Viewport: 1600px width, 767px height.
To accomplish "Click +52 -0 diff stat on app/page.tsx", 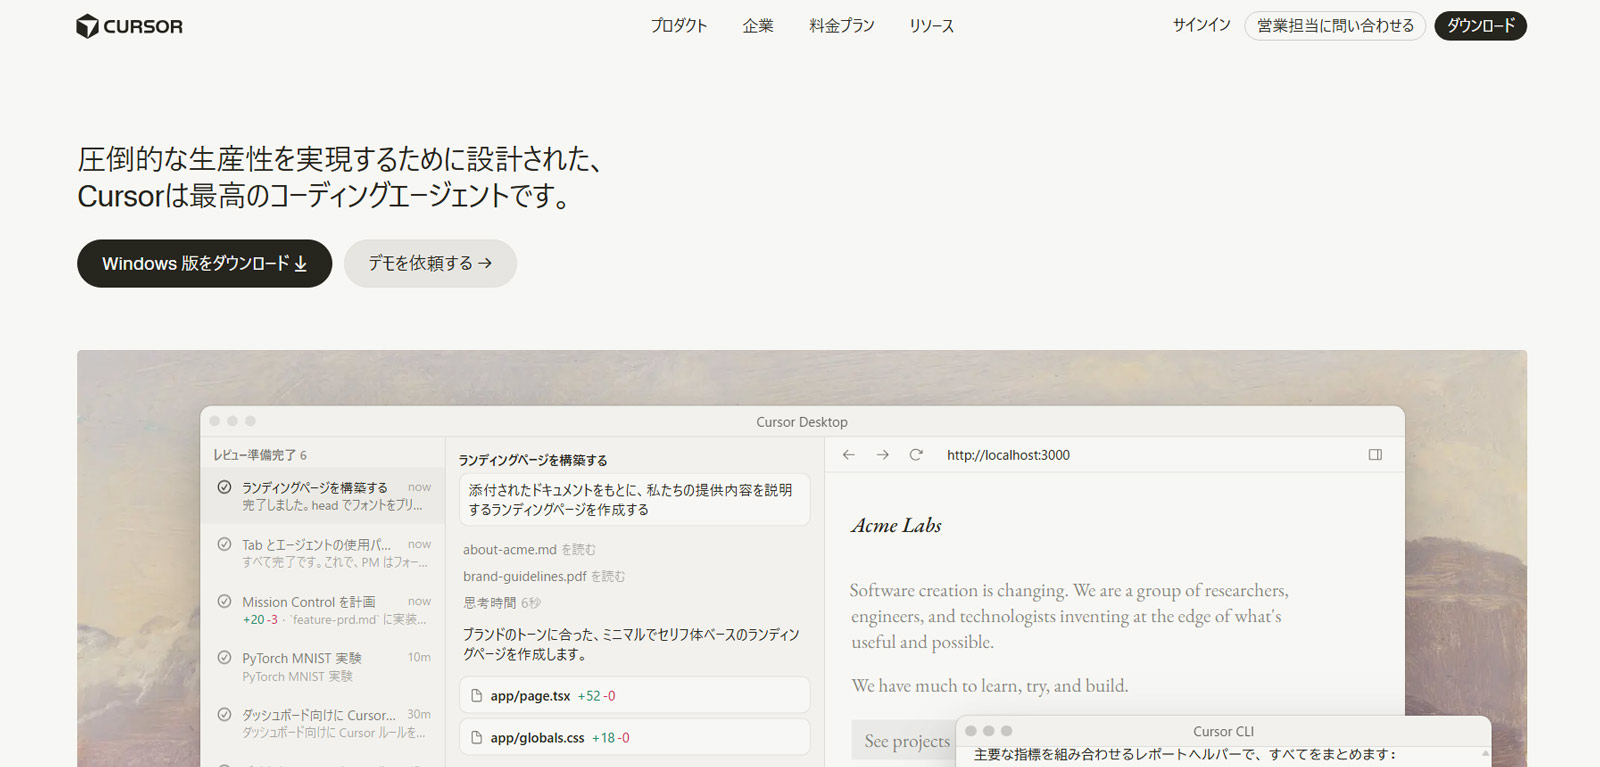I will coord(597,696).
